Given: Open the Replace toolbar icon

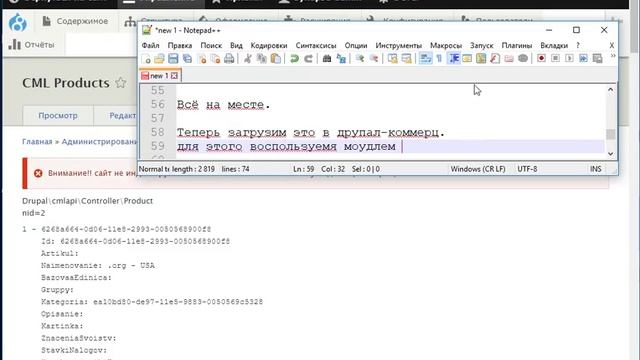Looking at the screenshot, I should 341,58.
